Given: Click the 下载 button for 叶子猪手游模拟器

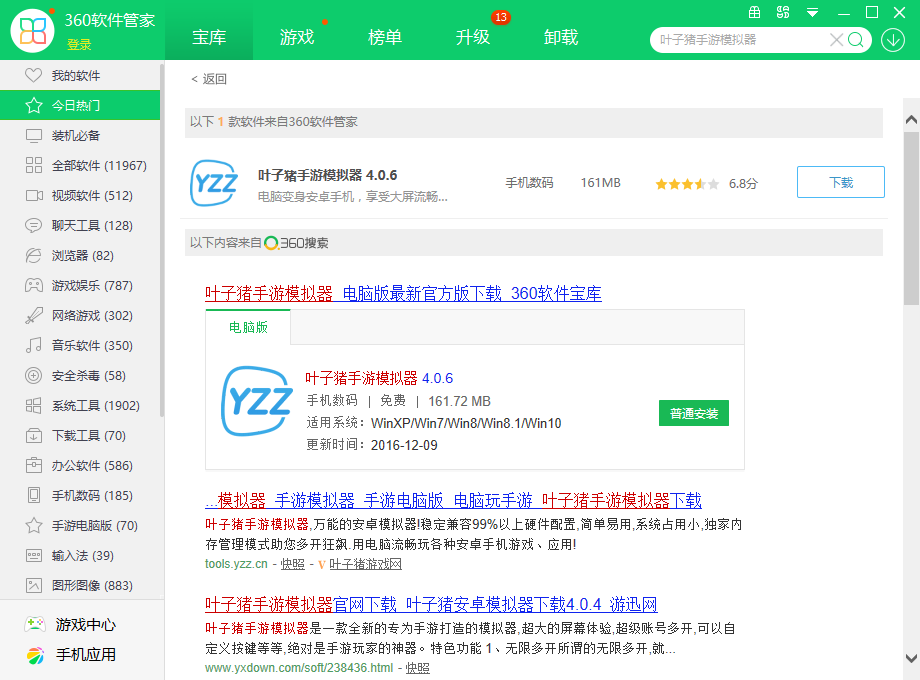Looking at the screenshot, I should point(840,183).
